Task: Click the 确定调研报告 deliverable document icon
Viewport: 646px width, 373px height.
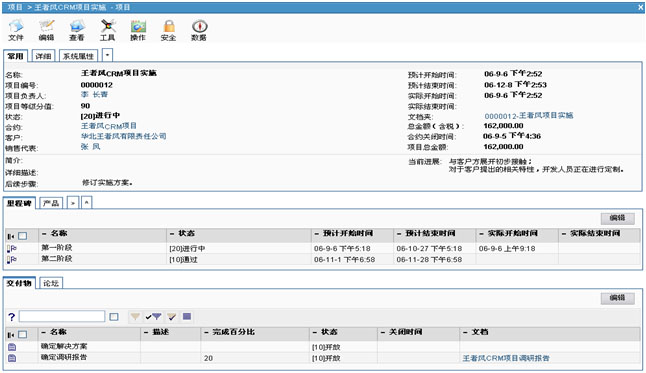Action: click(12, 358)
